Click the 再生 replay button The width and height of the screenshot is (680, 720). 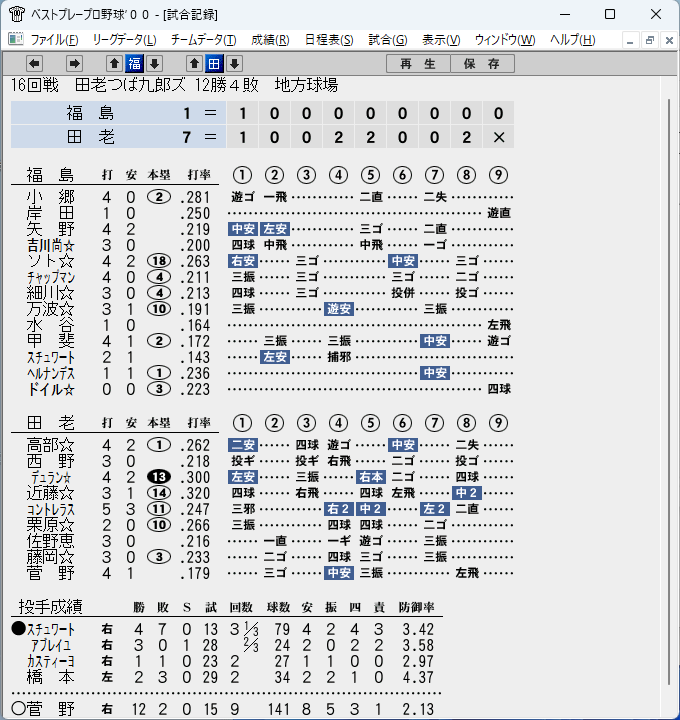click(x=418, y=63)
